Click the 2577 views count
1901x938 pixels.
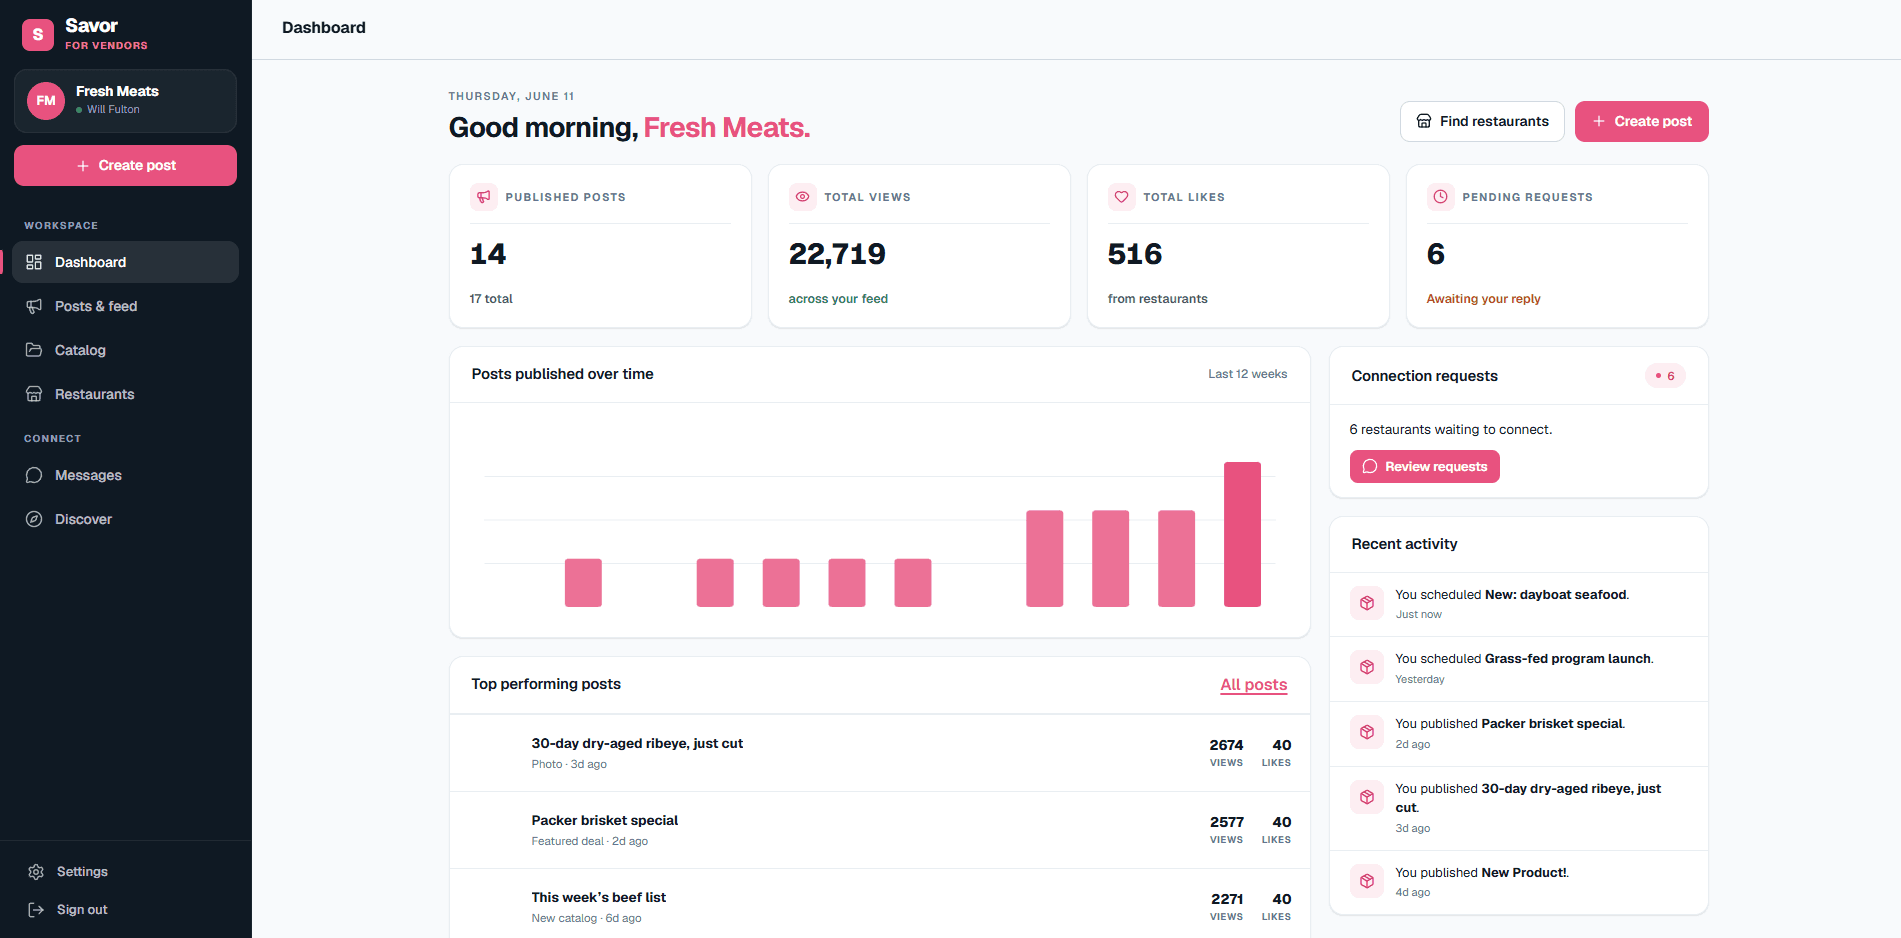(x=1226, y=822)
